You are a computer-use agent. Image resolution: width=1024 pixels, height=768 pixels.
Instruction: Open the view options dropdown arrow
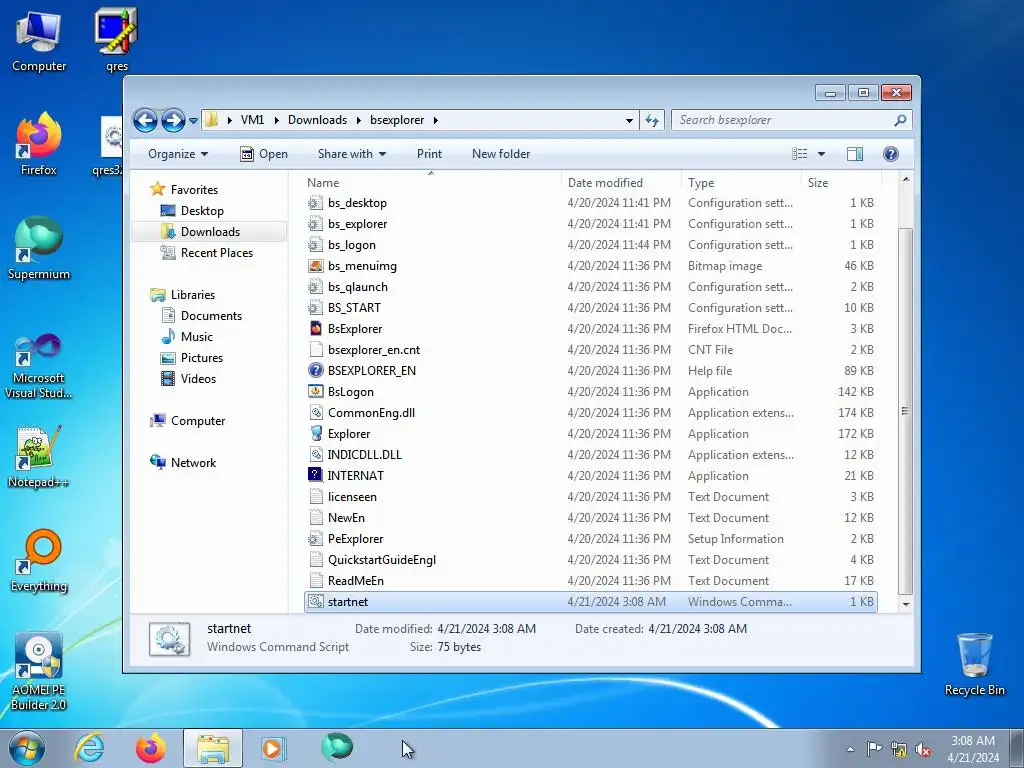pos(821,154)
